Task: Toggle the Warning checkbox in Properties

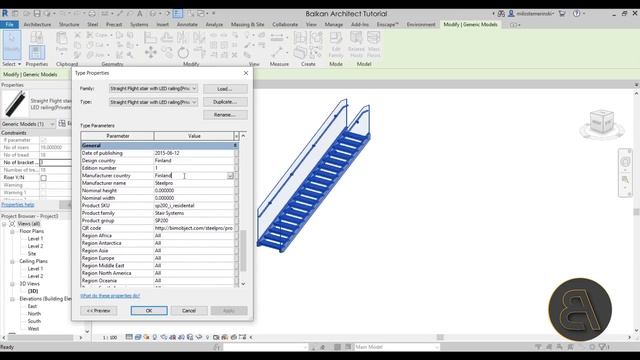Action: pos(43,185)
